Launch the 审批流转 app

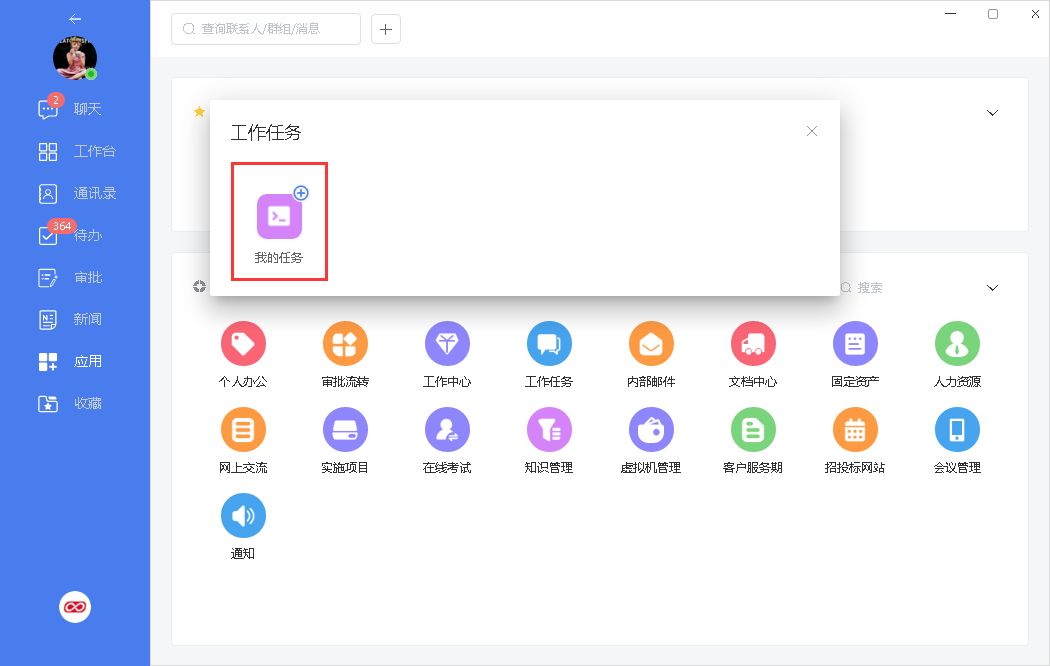pyautogui.click(x=345, y=345)
